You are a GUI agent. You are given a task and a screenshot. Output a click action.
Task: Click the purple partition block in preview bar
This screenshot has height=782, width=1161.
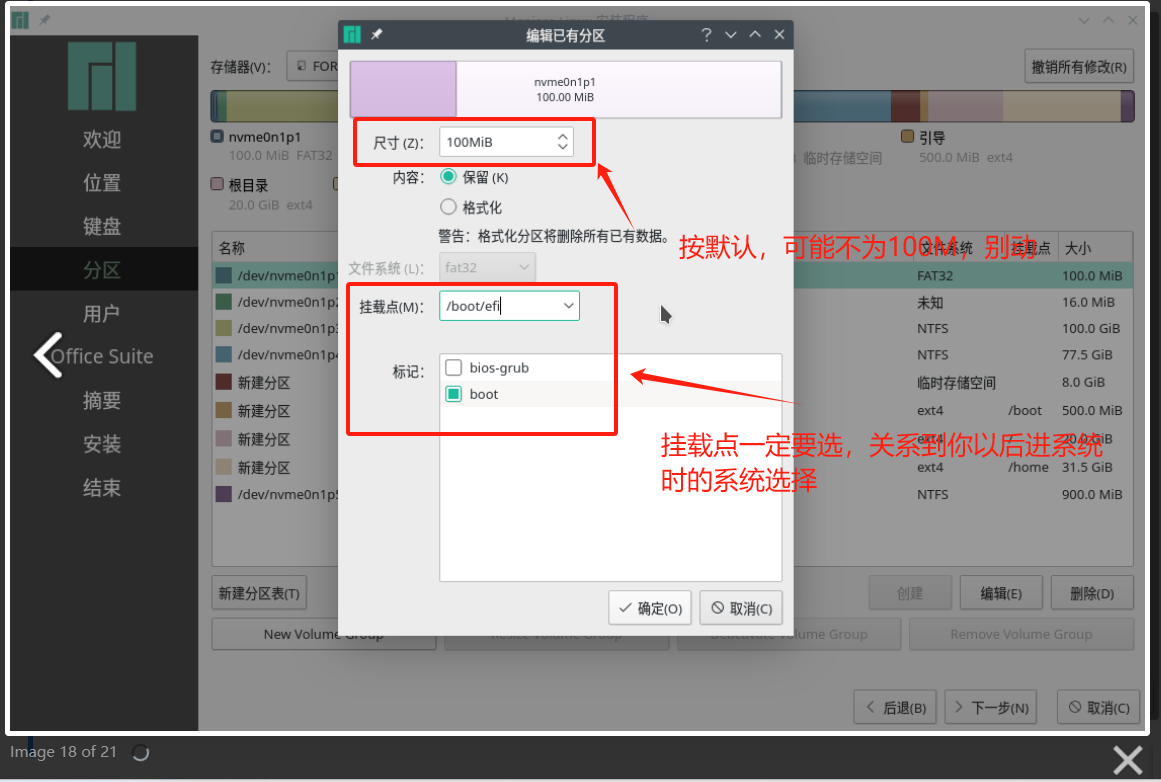[x=403, y=90]
